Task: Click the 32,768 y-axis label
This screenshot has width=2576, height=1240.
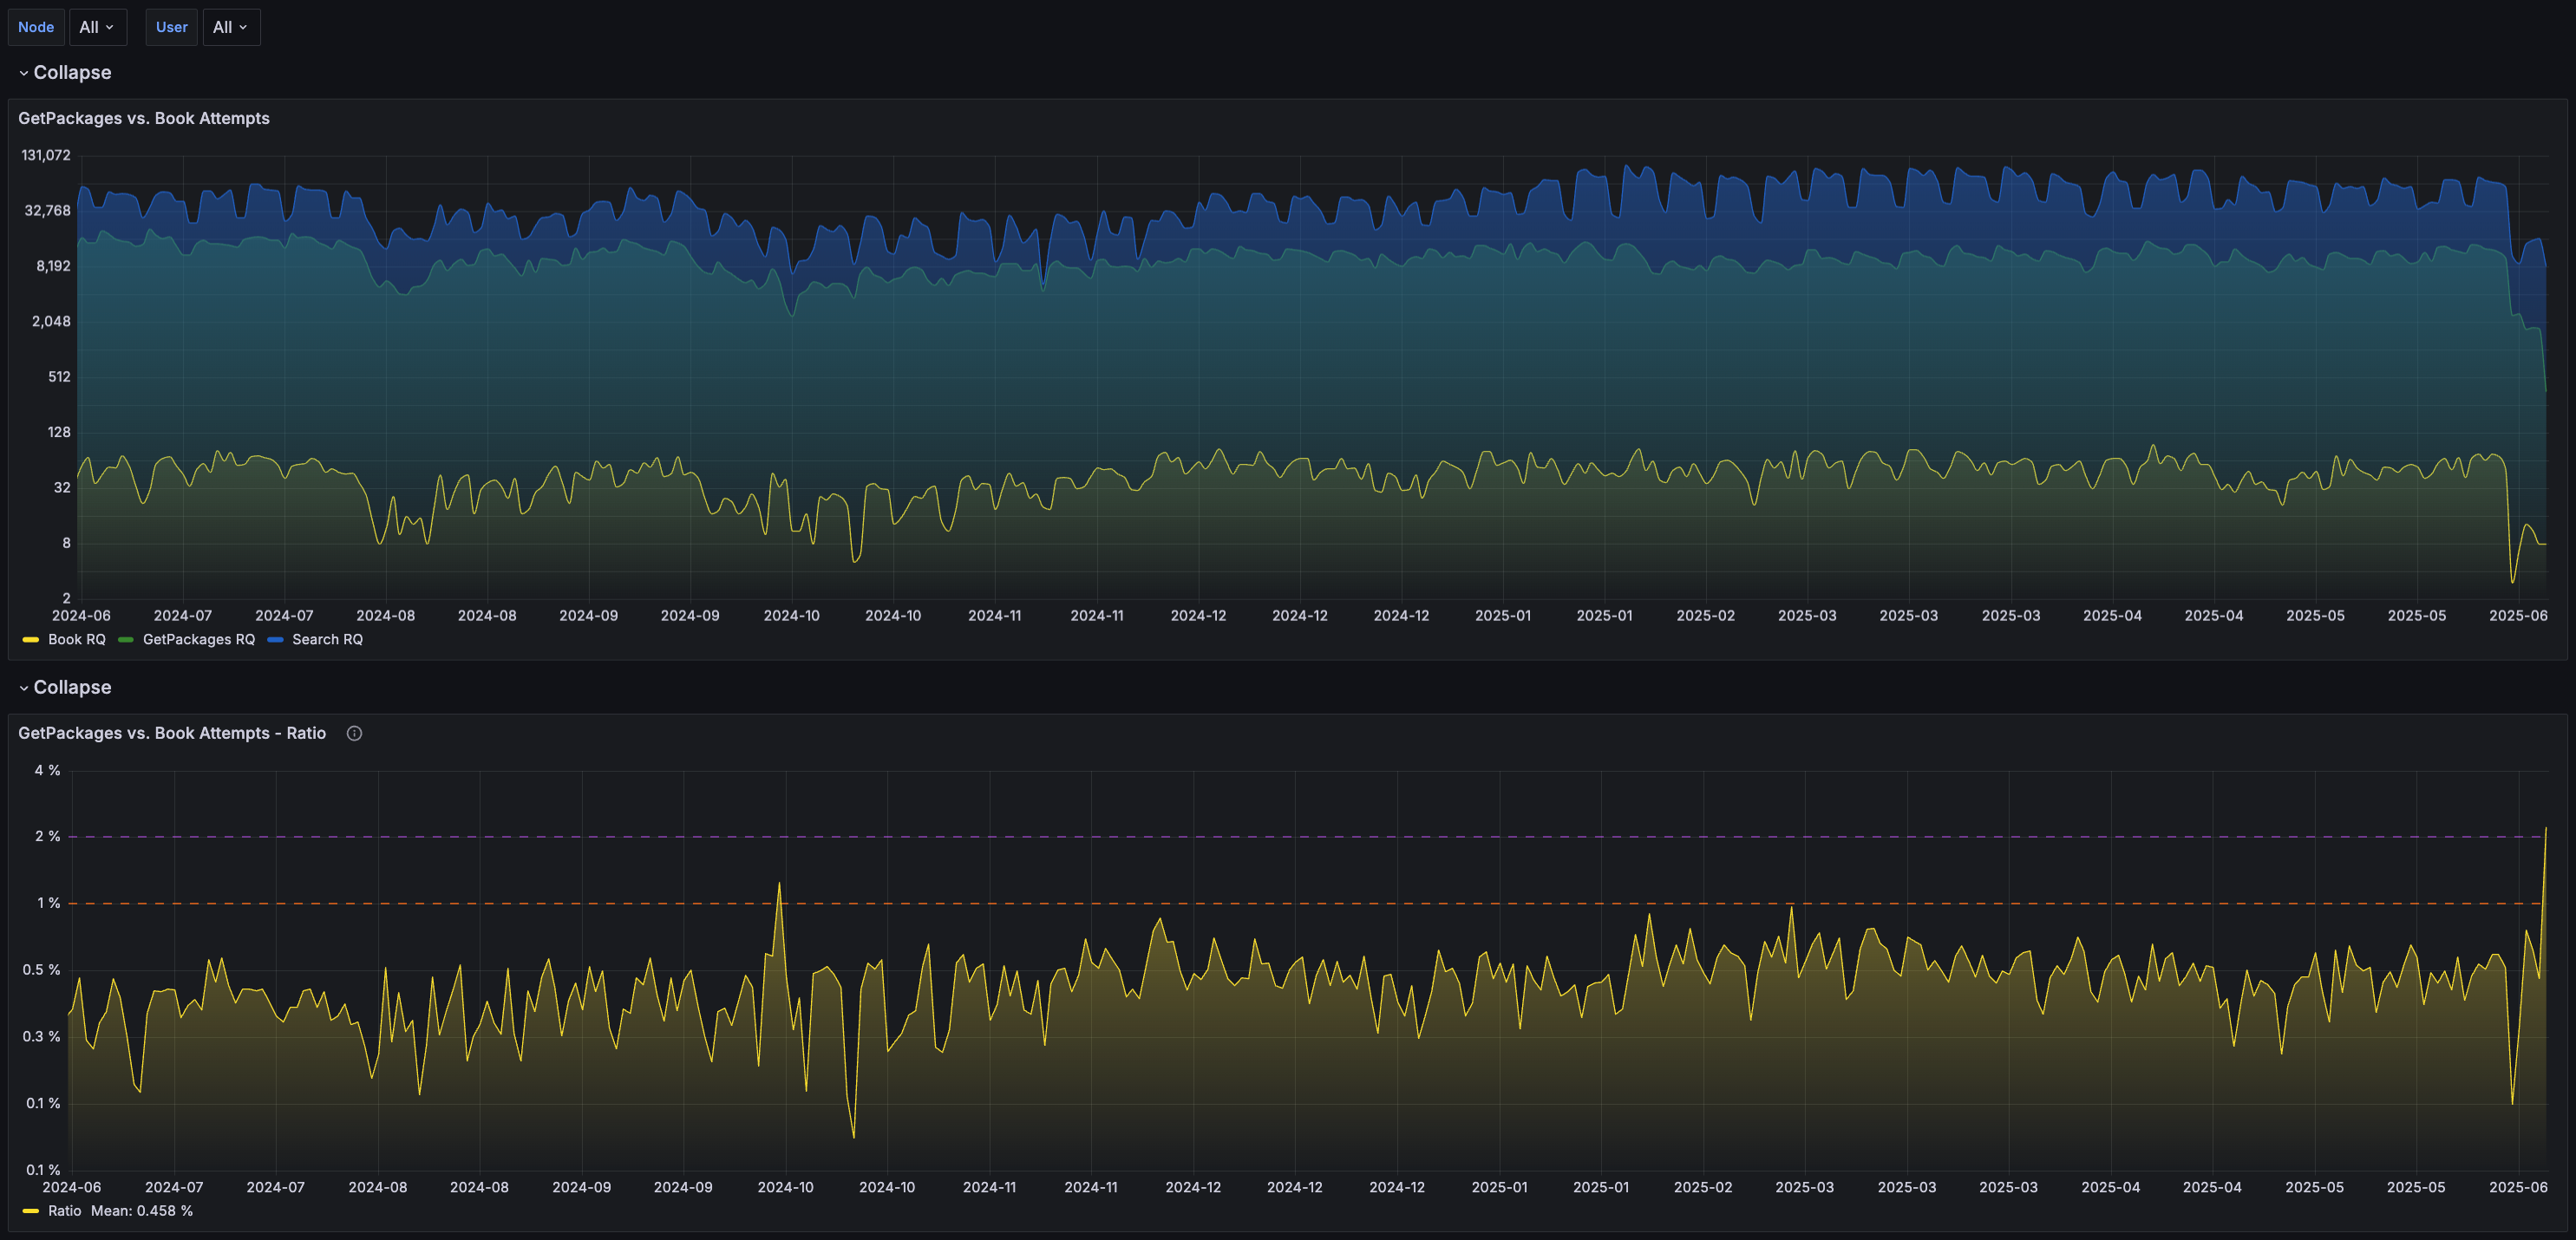Action: [x=48, y=210]
